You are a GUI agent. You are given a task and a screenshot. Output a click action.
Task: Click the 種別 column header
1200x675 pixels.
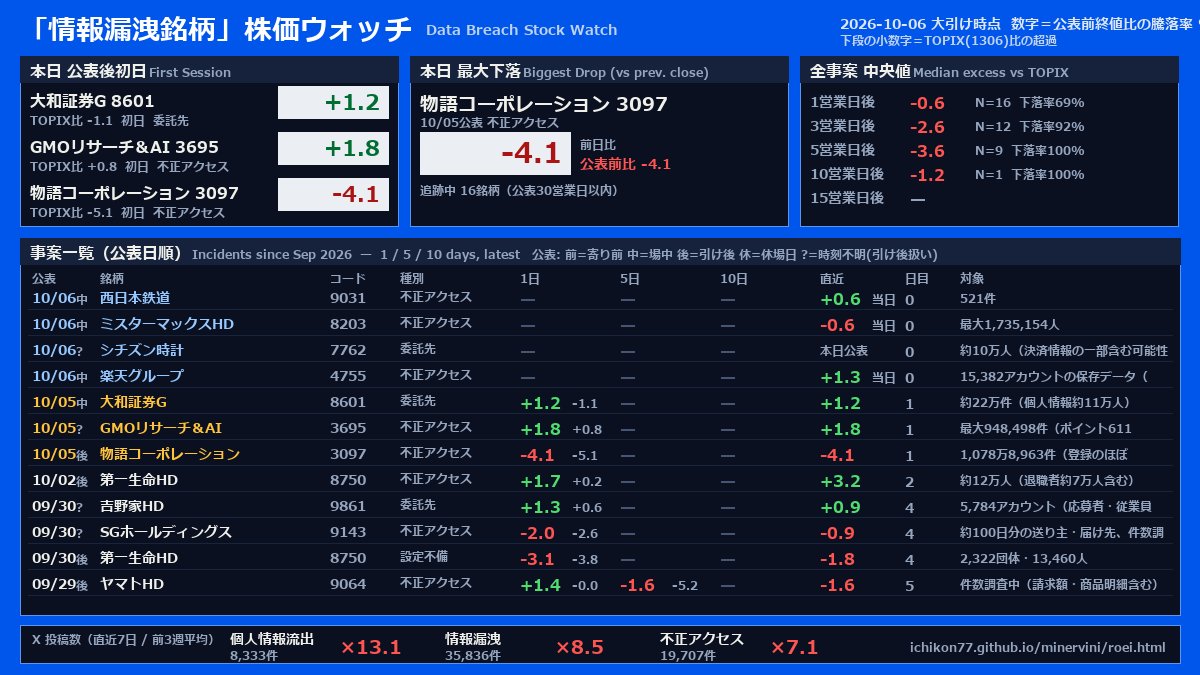412,278
